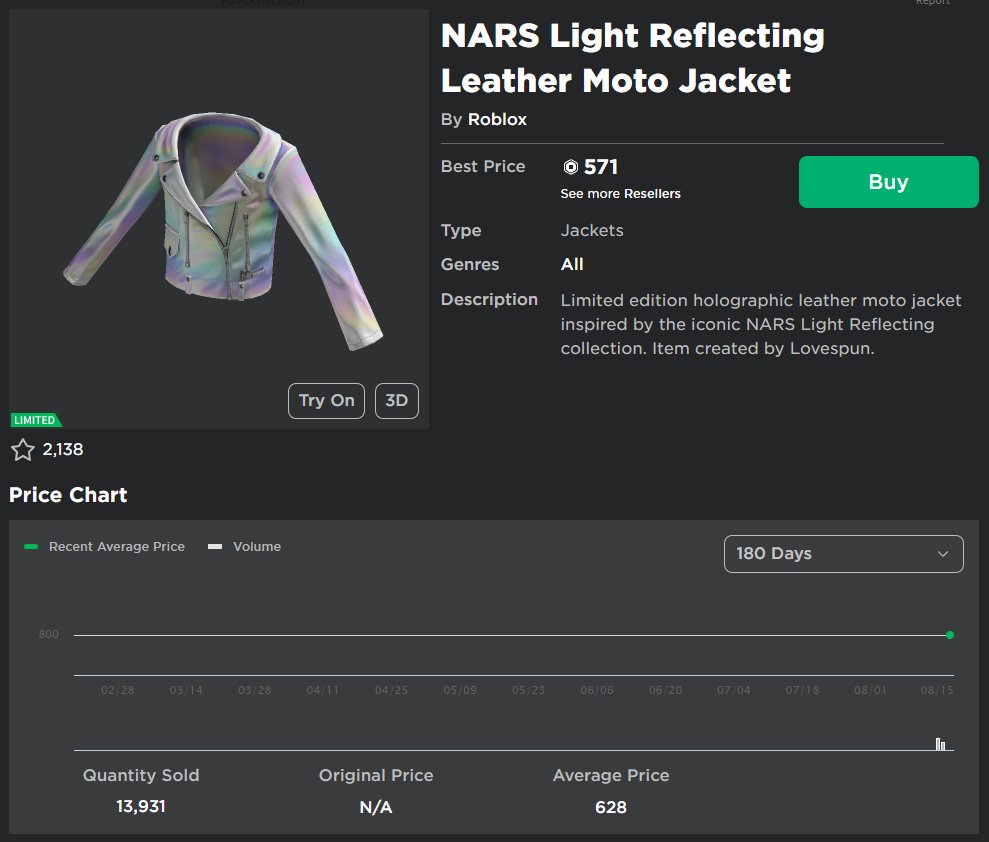This screenshot has height=842, width=989.
Task: Click the favorite star icon
Action: tap(23, 450)
